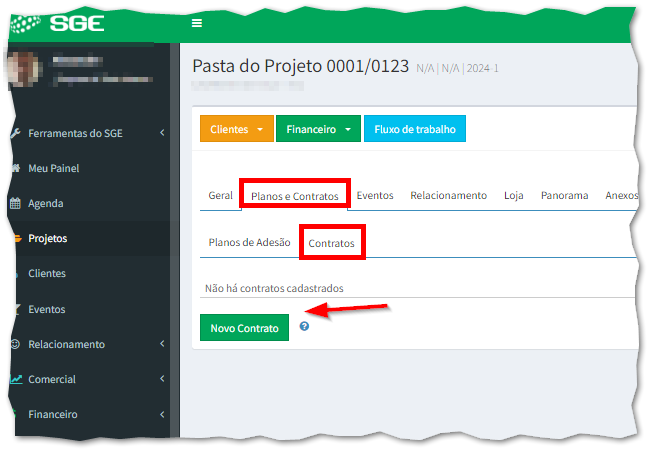This screenshot has width=649, height=451.
Task: Expand Relacionamento sidebar chevron
Action: [x=162, y=343]
